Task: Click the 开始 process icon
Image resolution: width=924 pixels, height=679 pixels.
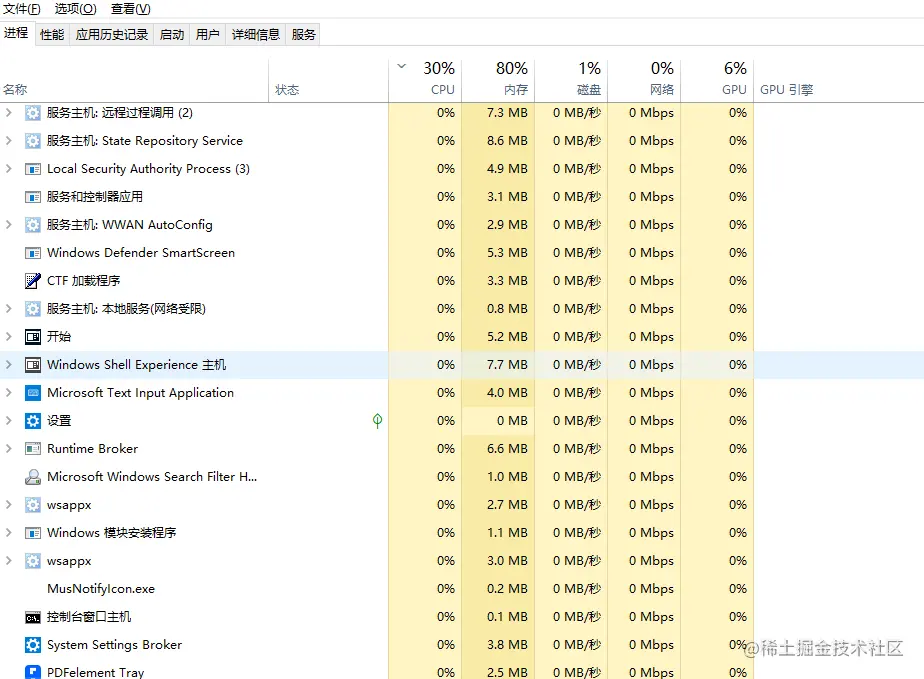Action: [33, 337]
